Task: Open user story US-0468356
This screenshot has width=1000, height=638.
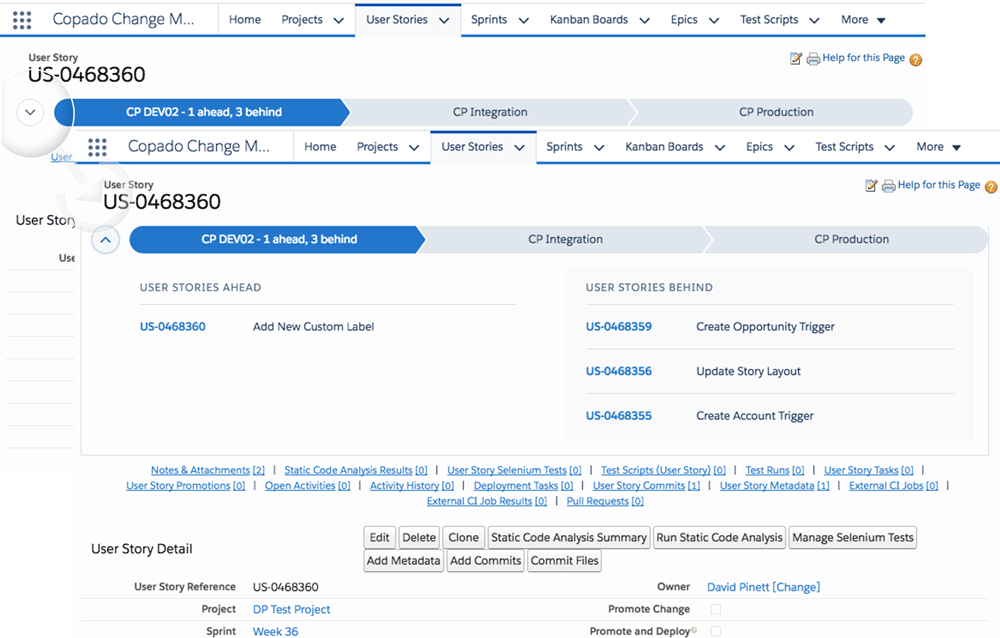Action: click(619, 371)
